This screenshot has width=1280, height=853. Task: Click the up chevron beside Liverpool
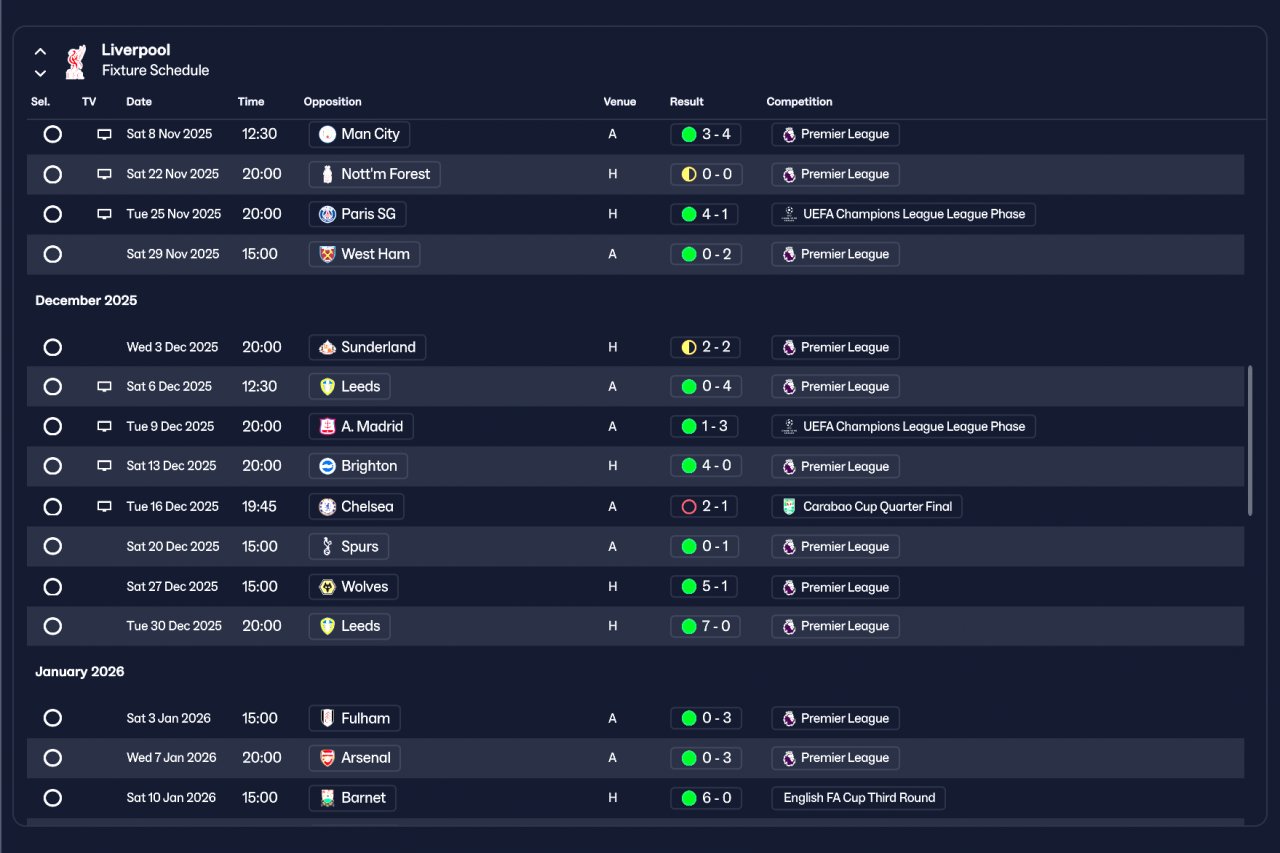point(40,51)
